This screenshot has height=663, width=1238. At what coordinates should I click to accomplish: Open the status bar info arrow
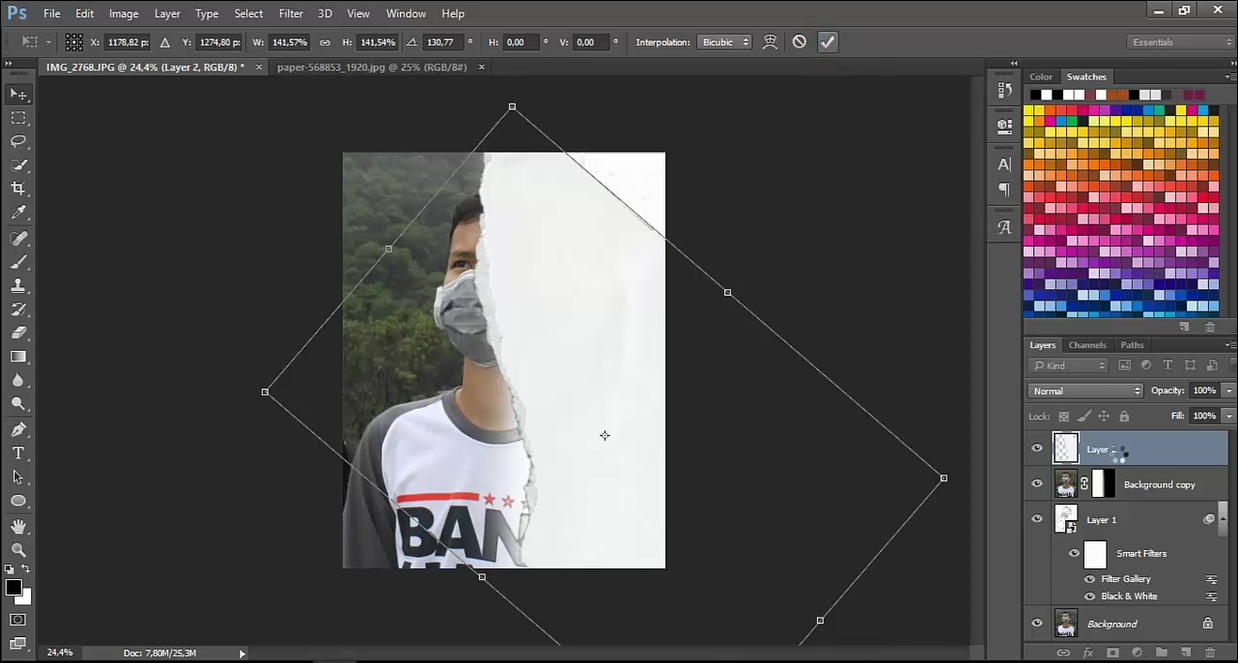[x=242, y=653]
